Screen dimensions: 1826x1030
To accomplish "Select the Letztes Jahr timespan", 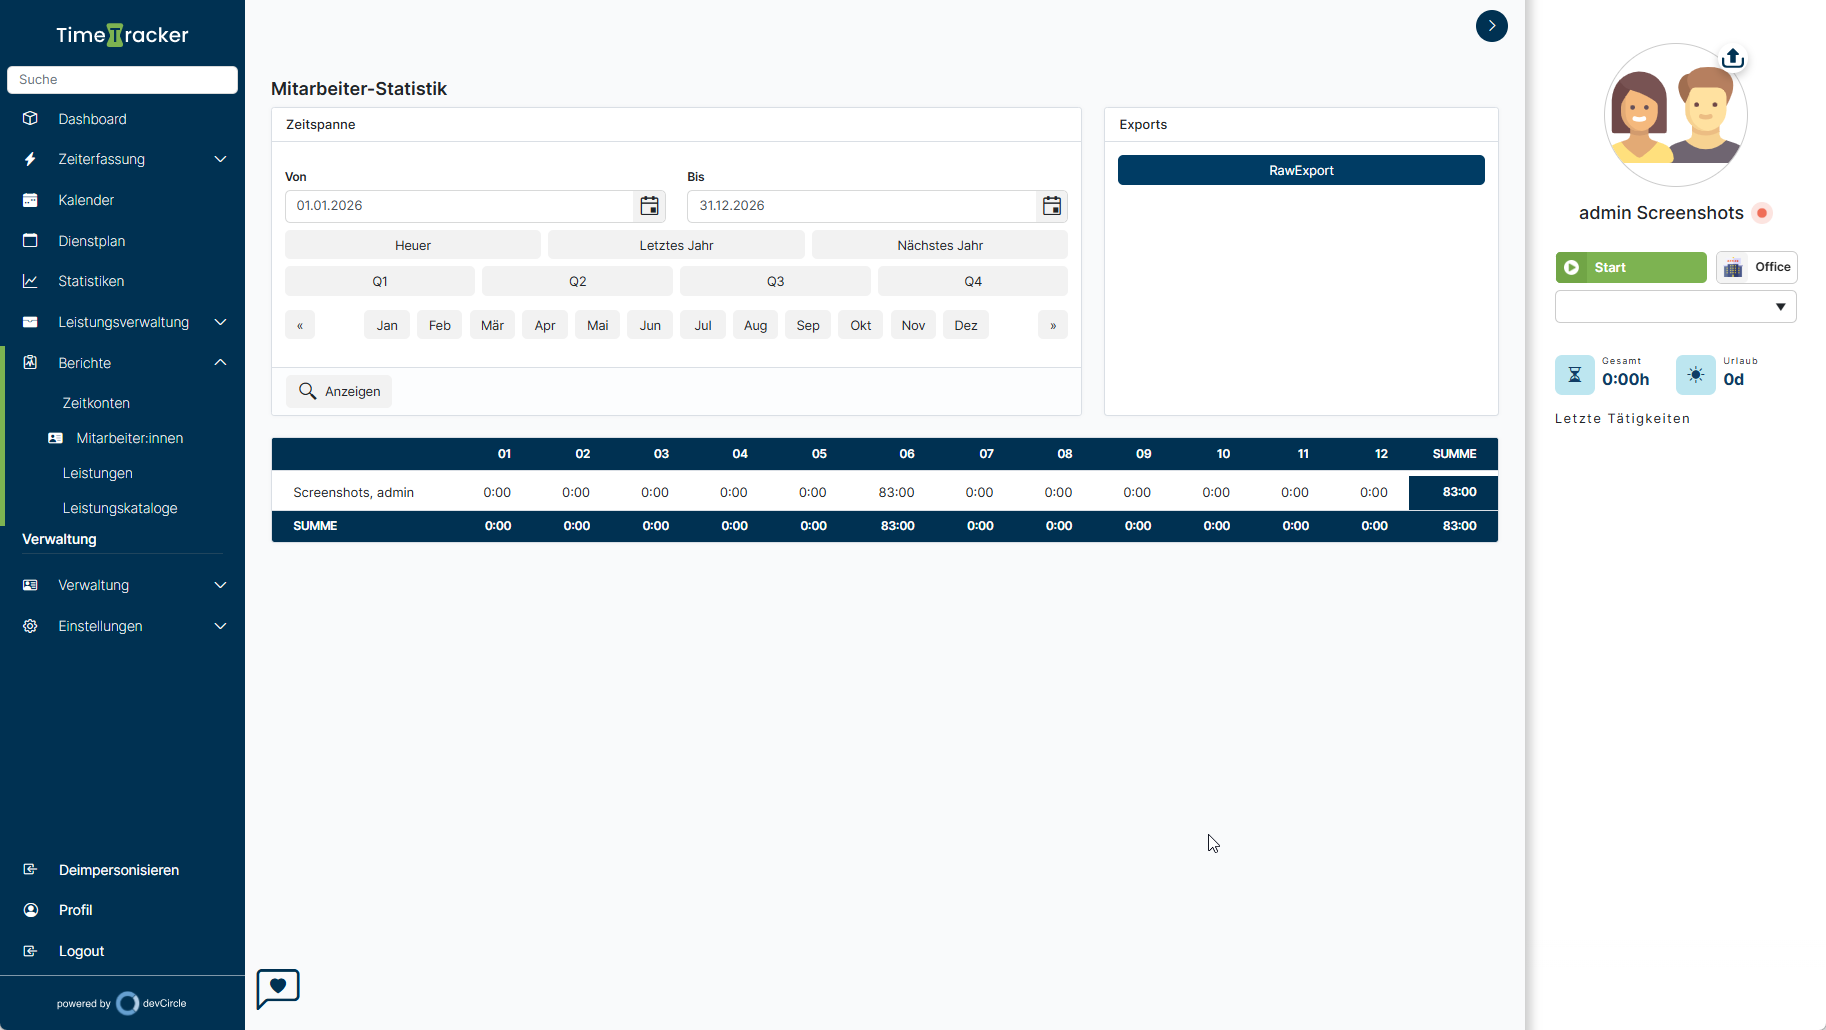I will pyautogui.click(x=676, y=245).
